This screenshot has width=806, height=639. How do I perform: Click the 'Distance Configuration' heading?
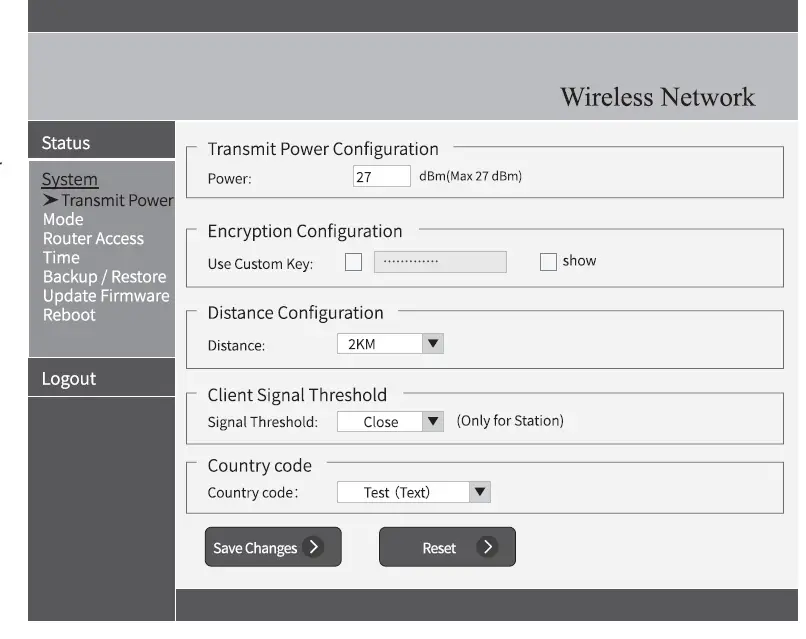pyautogui.click(x=296, y=313)
